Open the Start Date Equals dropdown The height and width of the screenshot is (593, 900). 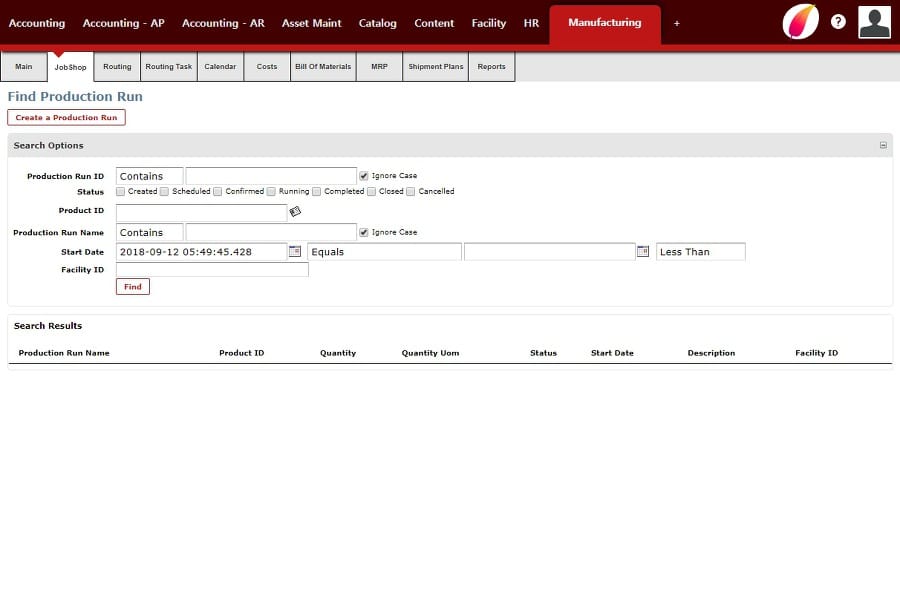[385, 252]
